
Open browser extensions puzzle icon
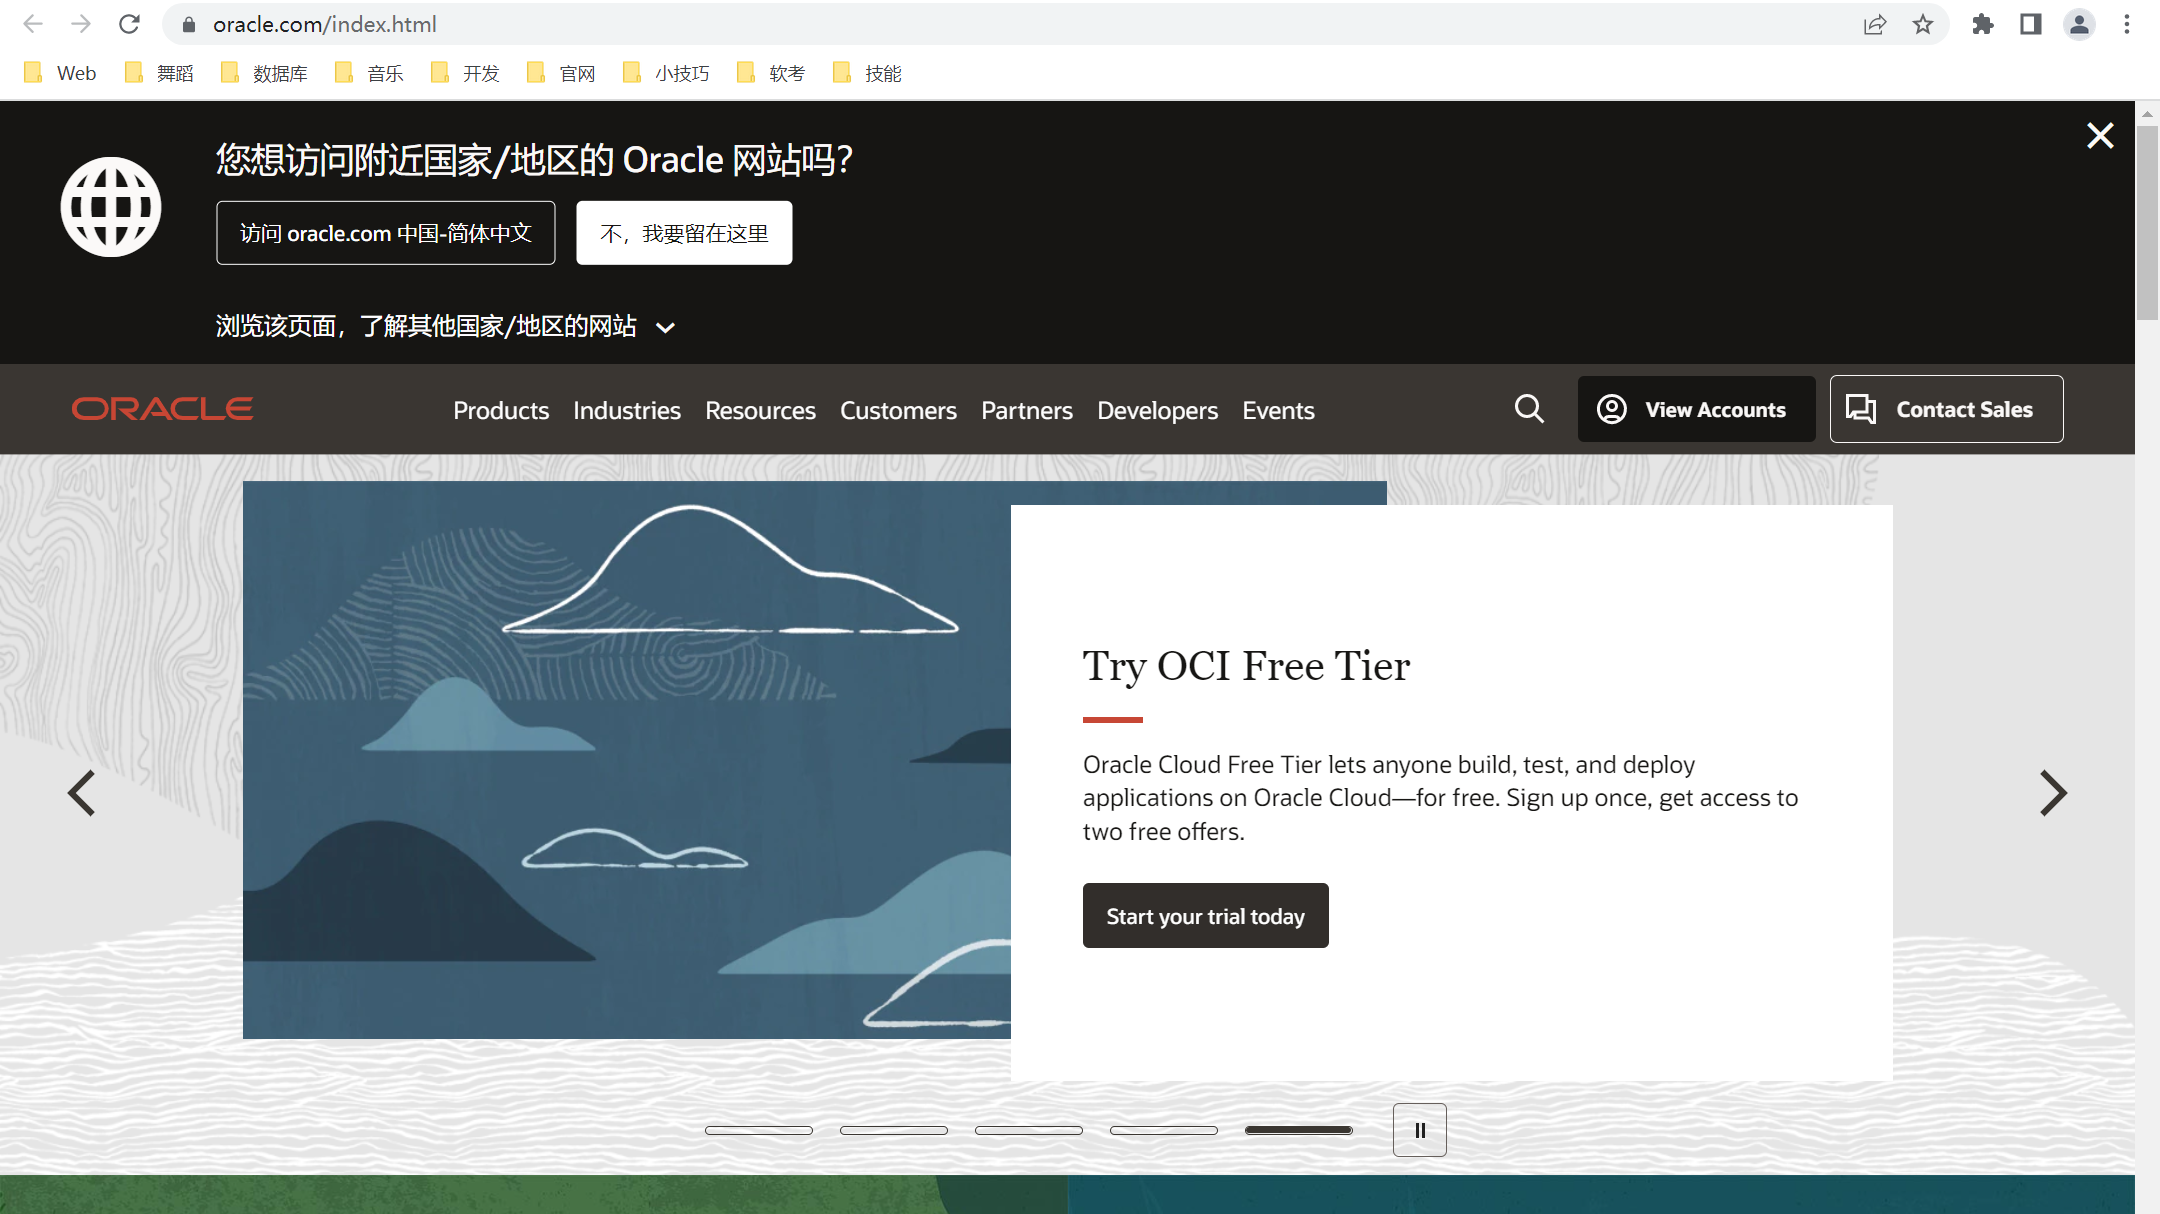[x=1982, y=25]
